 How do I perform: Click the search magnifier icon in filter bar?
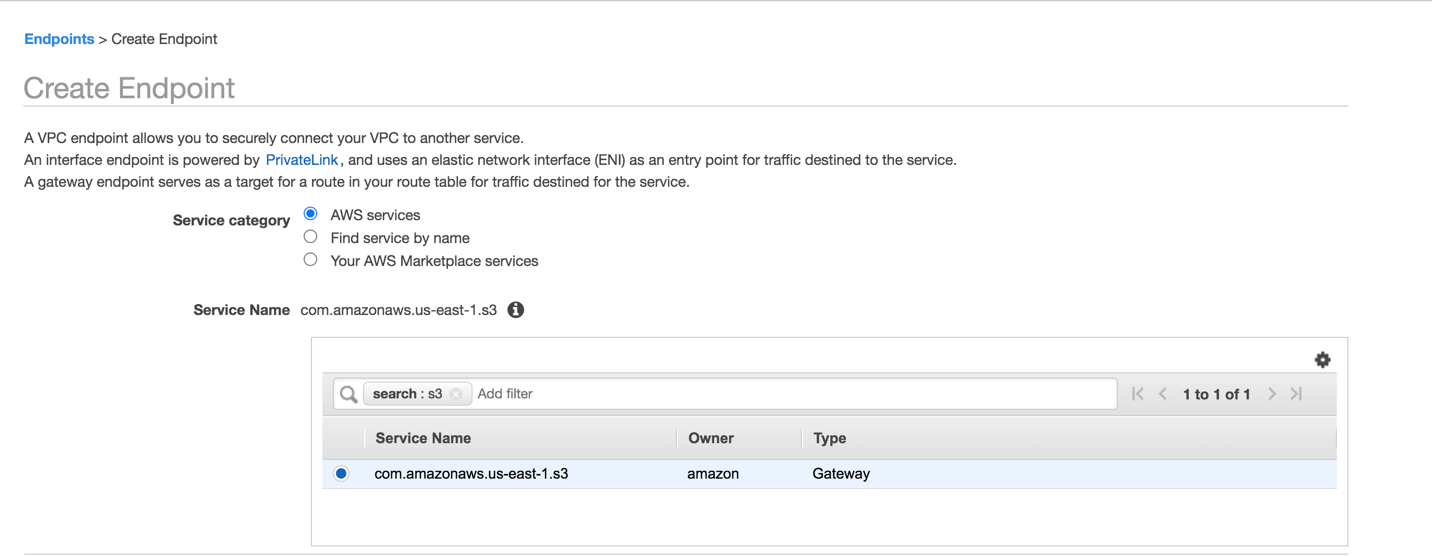point(348,394)
